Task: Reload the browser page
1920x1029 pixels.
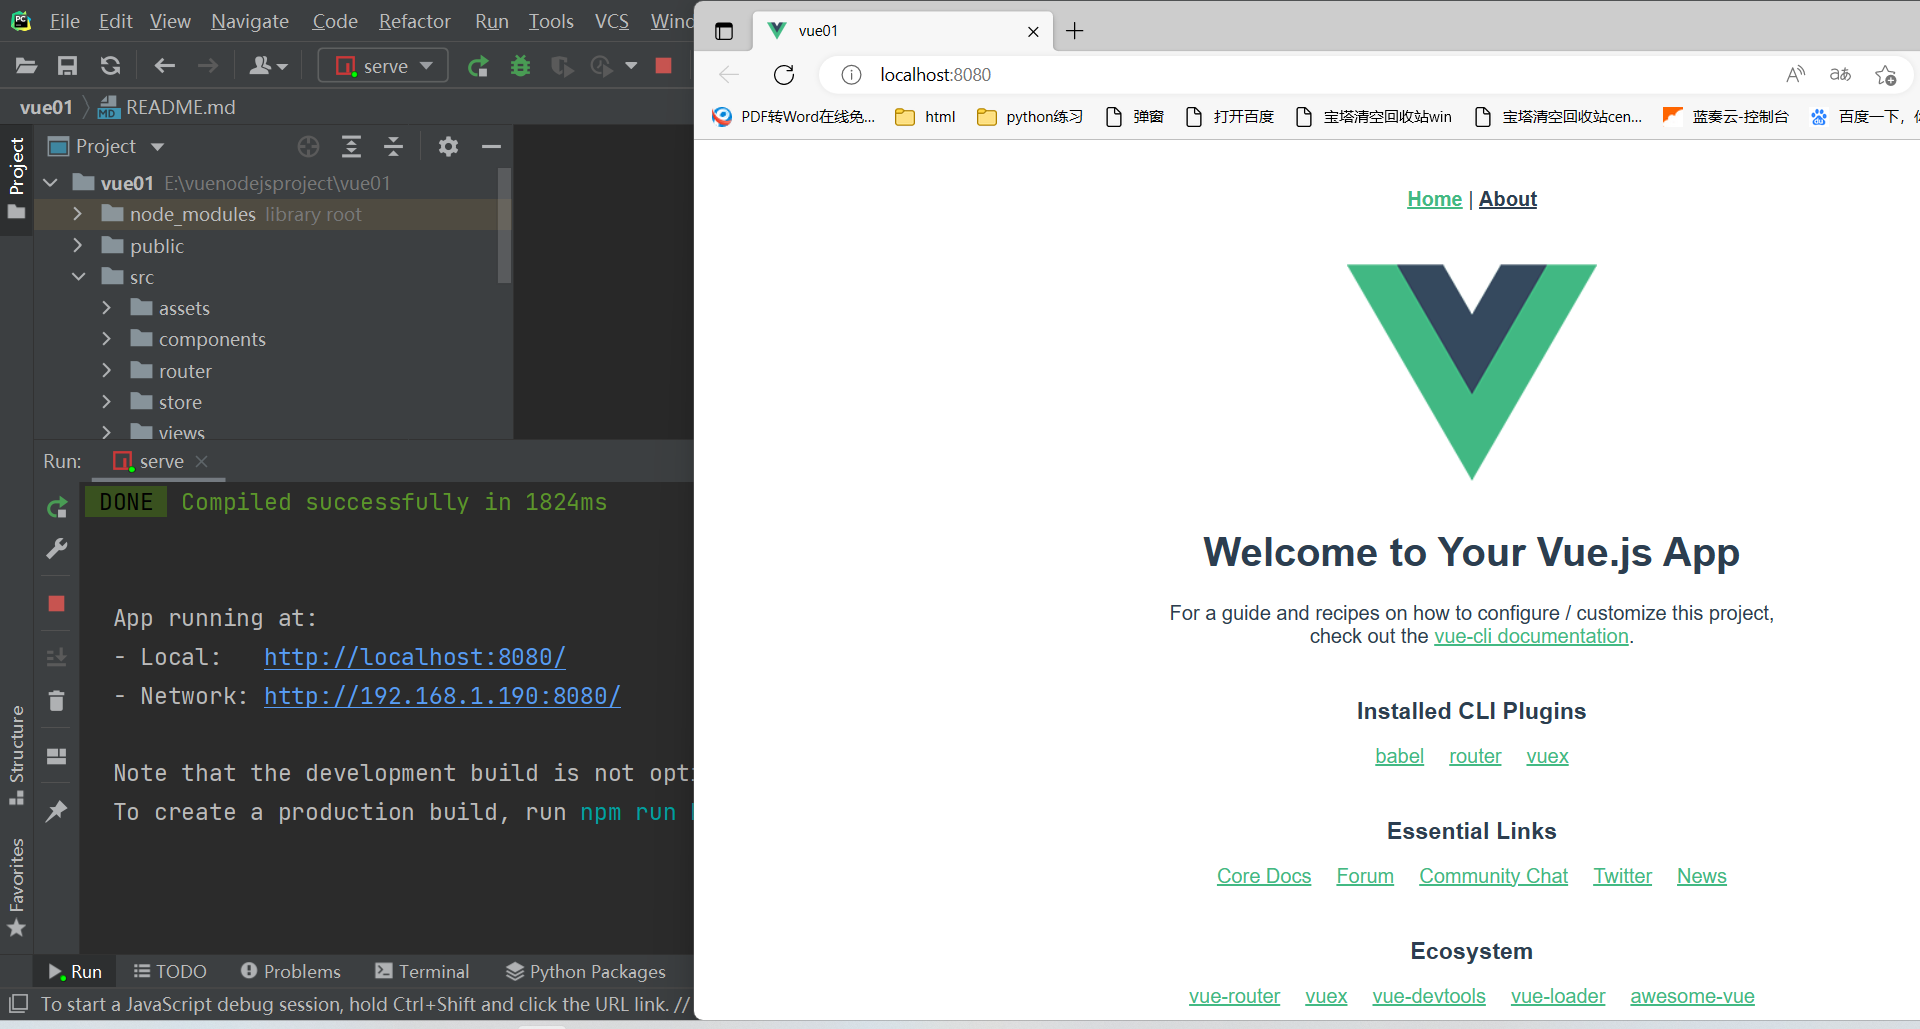Action: tap(784, 75)
